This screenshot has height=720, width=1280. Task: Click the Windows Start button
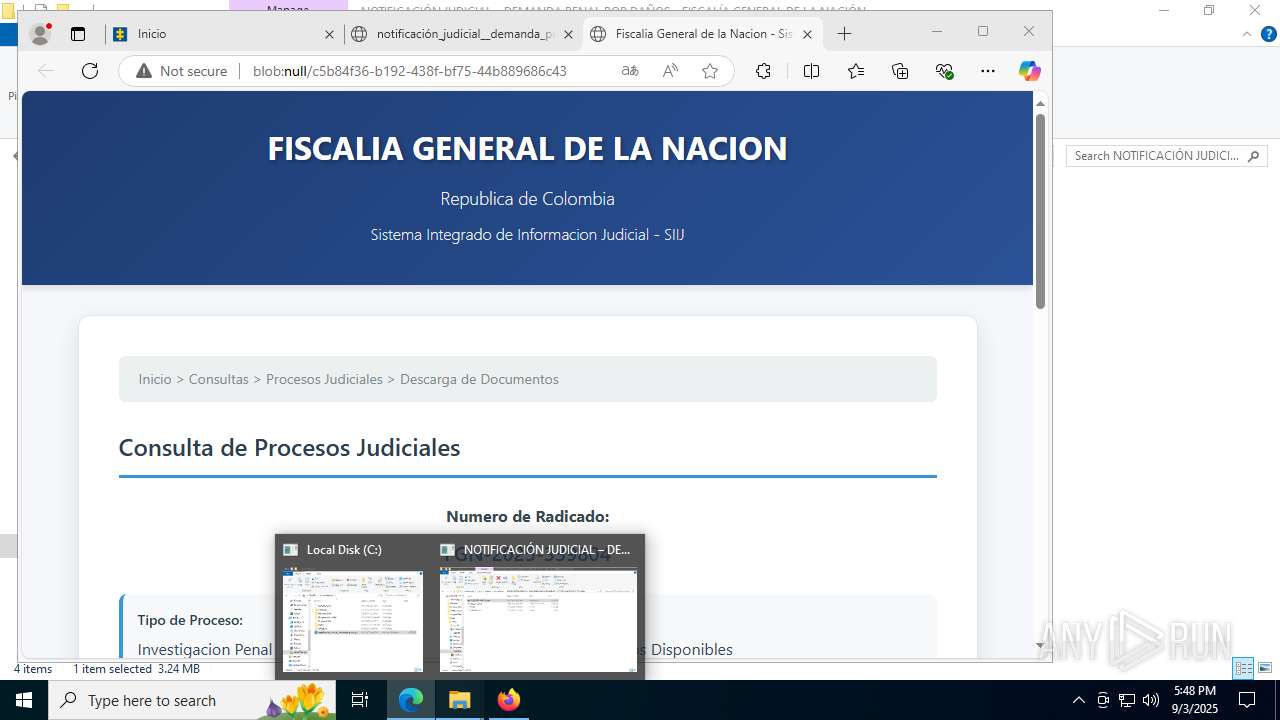(x=24, y=700)
